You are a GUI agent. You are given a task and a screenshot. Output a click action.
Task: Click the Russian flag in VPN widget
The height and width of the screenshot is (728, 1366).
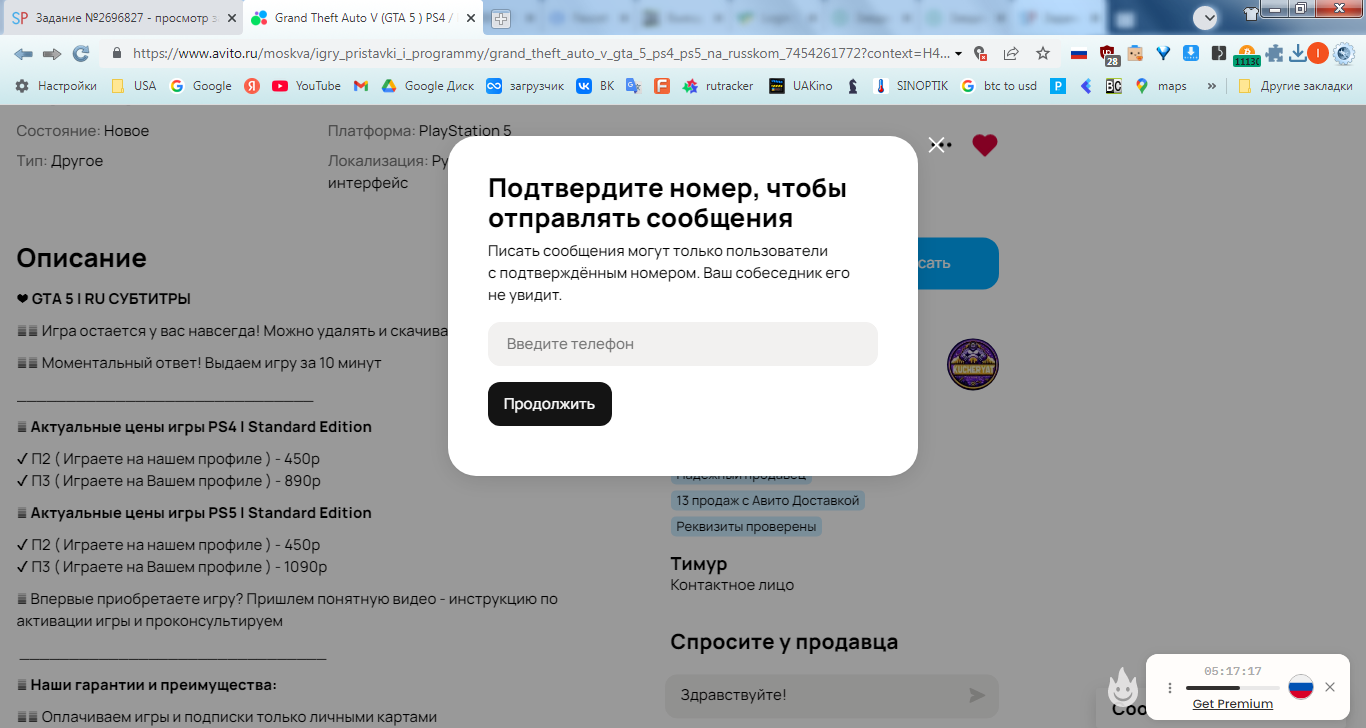[x=1300, y=687]
